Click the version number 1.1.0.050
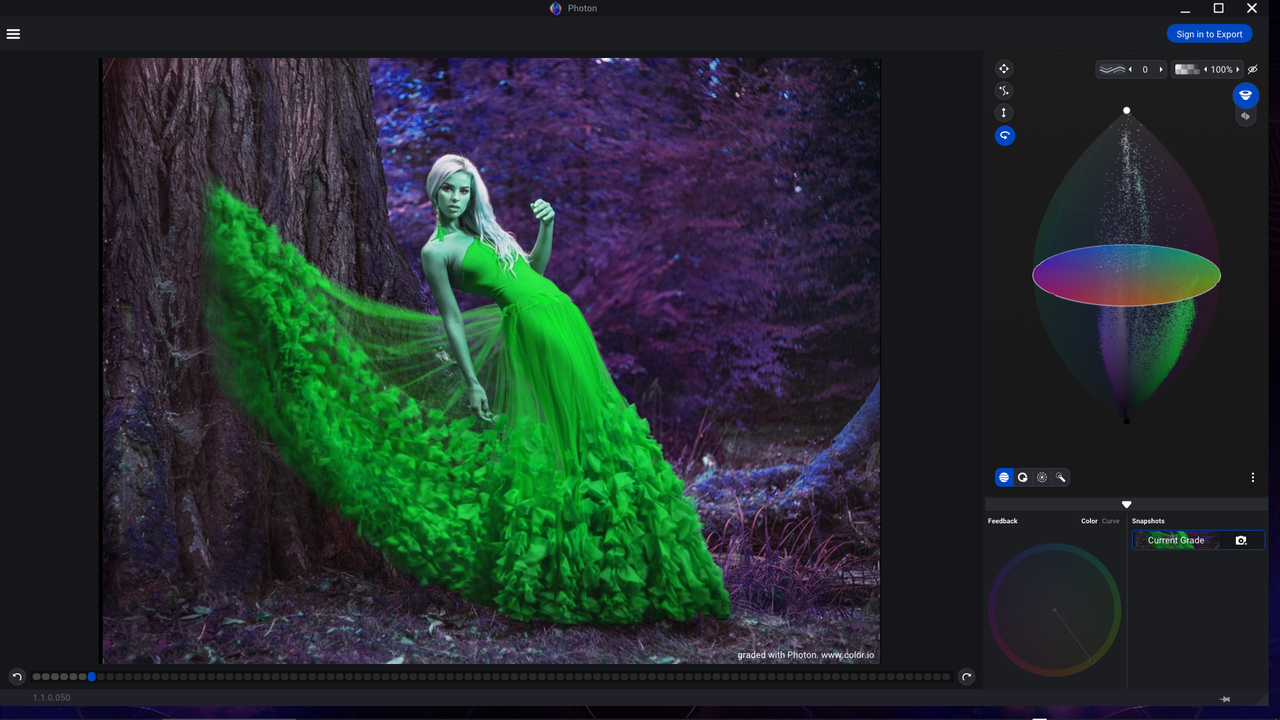Image resolution: width=1280 pixels, height=720 pixels. (x=52, y=698)
